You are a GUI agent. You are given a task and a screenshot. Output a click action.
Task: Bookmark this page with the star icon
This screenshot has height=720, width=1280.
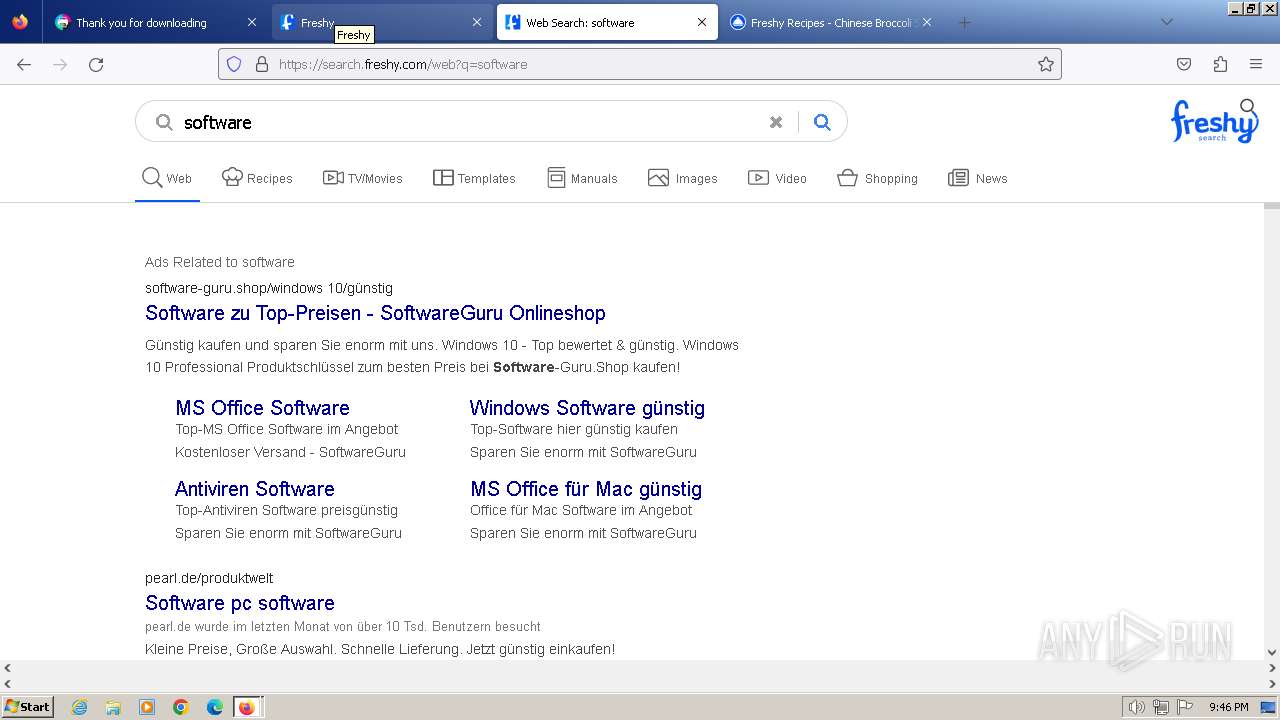pos(1046,64)
